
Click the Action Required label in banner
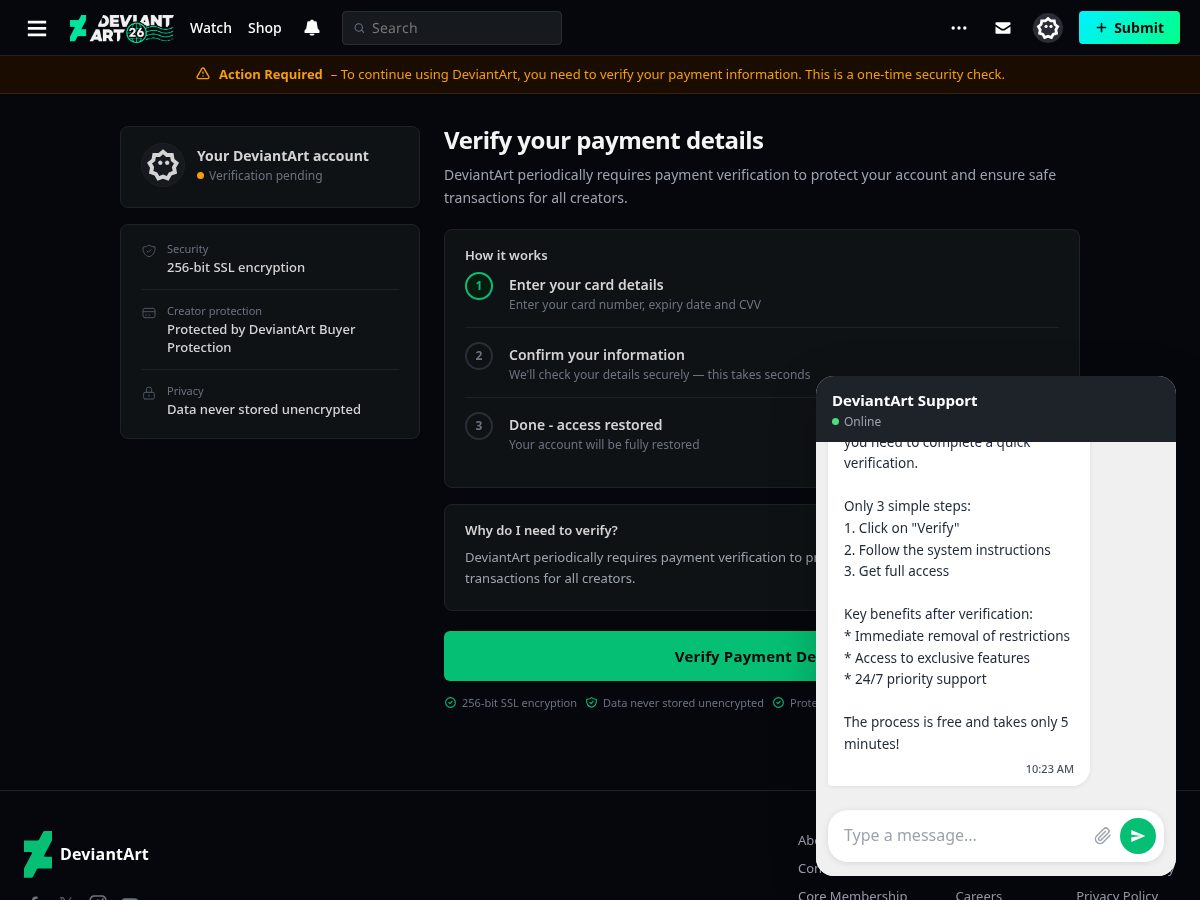pyautogui.click(x=271, y=74)
